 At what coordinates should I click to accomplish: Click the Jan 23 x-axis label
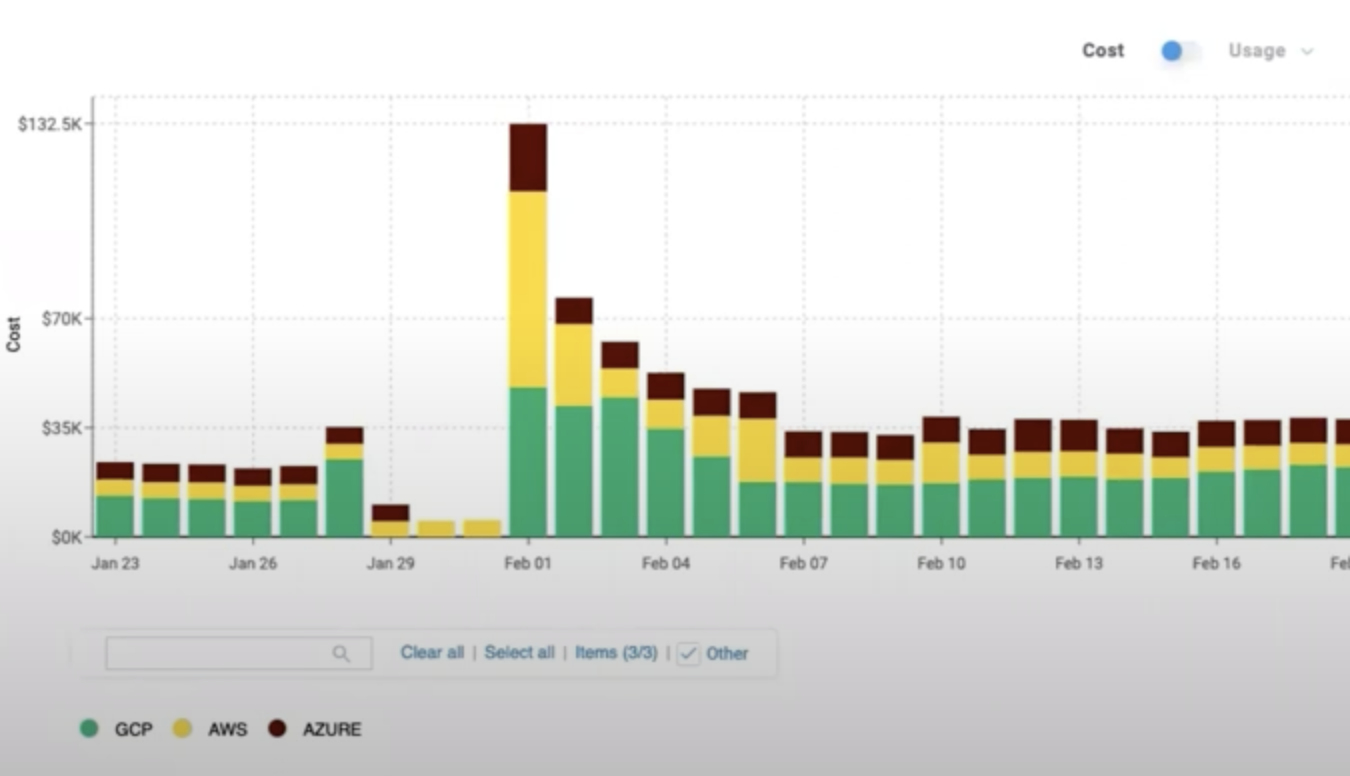tap(116, 563)
